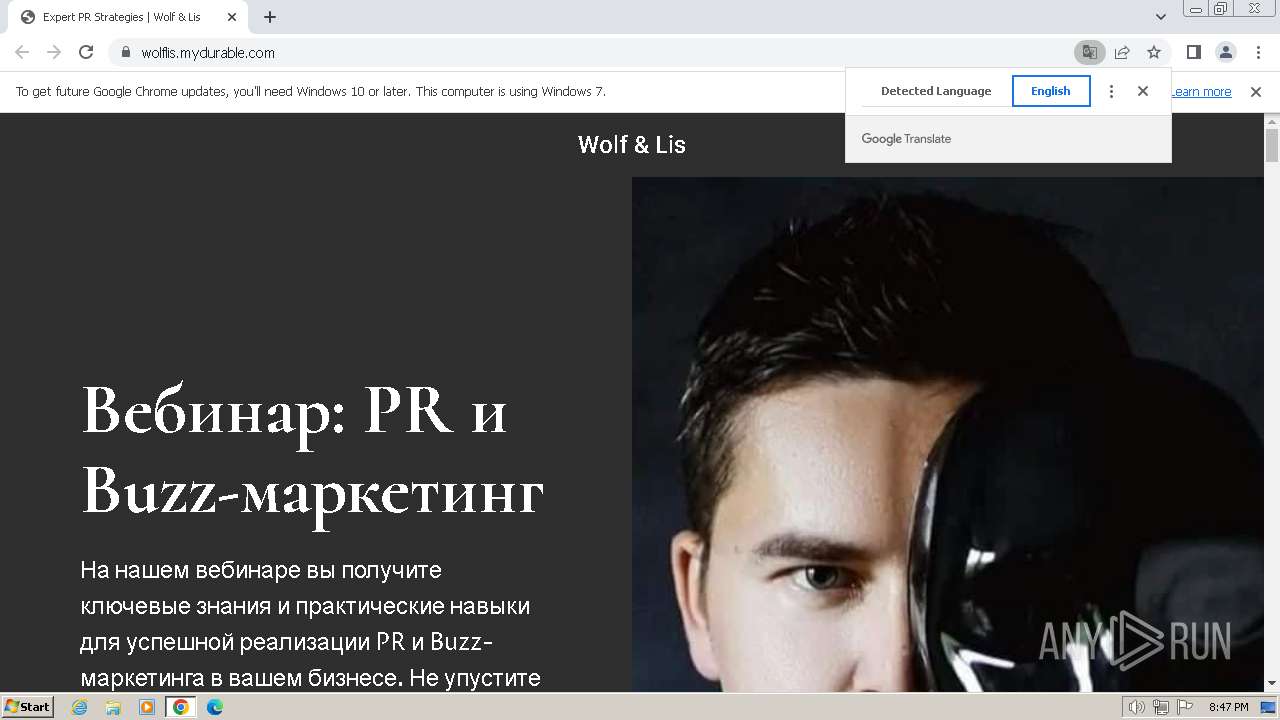Close the Google Translate popup

tap(1143, 91)
